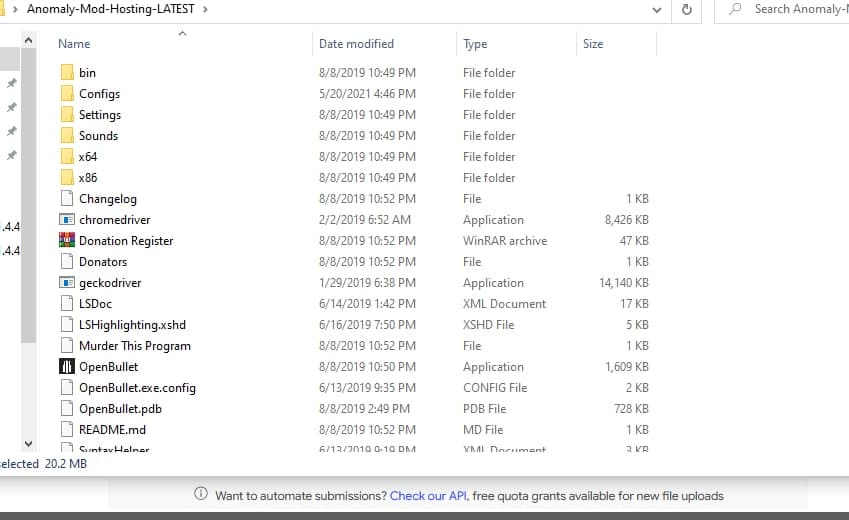The width and height of the screenshot is (849, 520).
Task: Select the OpenBullet.exe.config file icon
Action: [67, 388]
